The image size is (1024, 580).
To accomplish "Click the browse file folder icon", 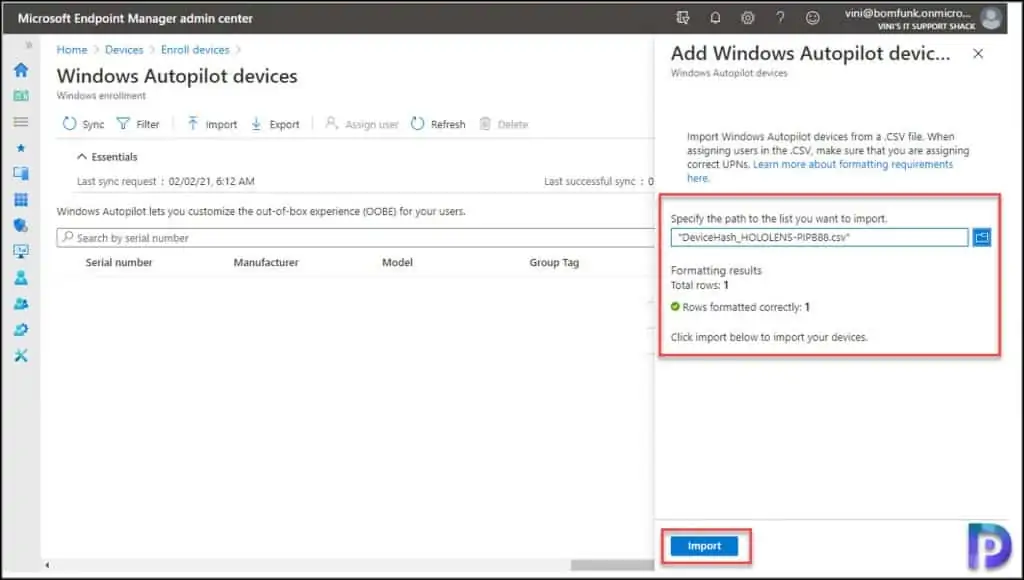I will [982, 237].
